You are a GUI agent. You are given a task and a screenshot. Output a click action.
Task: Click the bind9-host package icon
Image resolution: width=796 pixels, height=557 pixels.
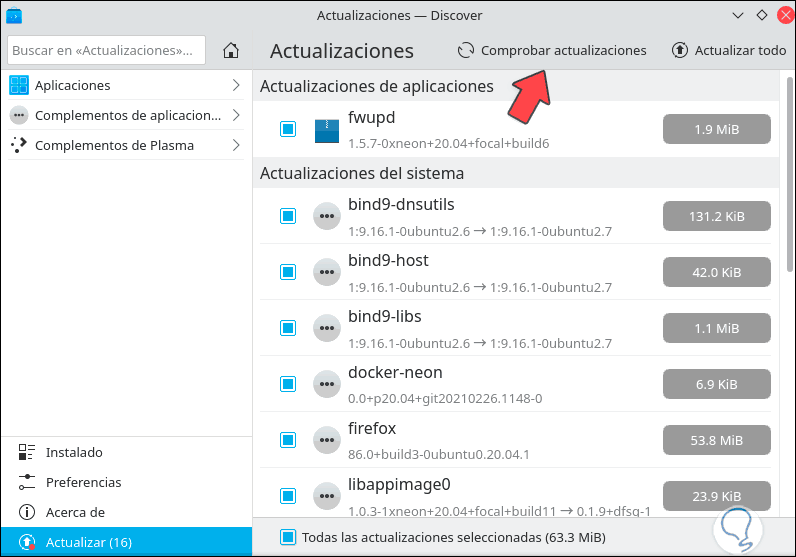point(326,272)
